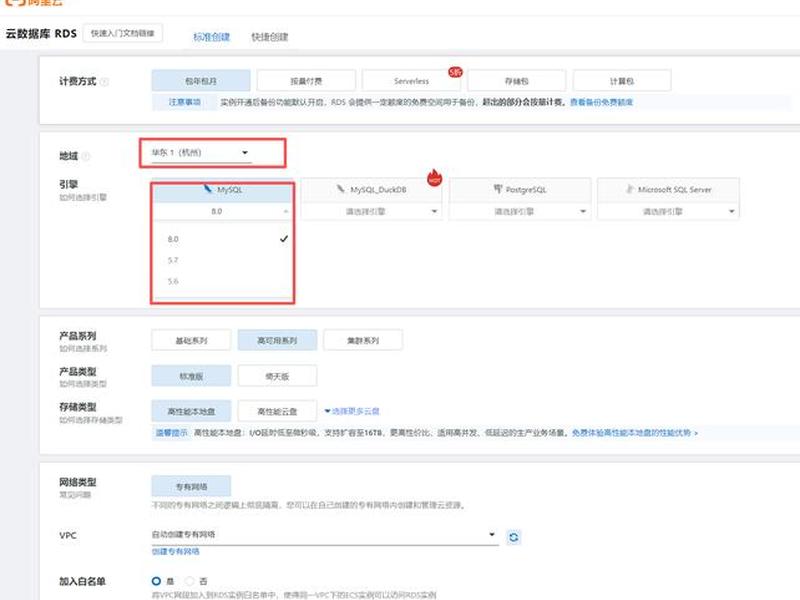The height and width of the screenshot is (600, 800).
Task: Select 倚天版 product type
Action: pyautogui.click(x=277, y=376)
